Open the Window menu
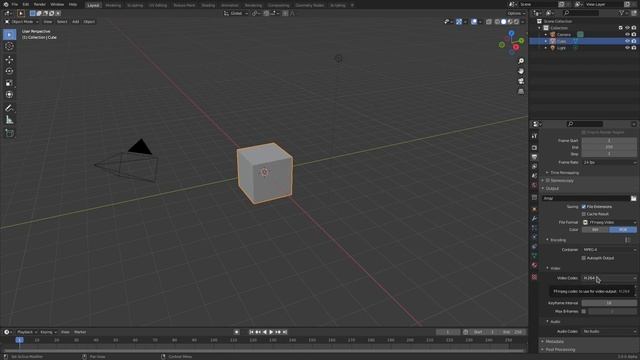This screenshot has height=360, width=640. [57, 4]
